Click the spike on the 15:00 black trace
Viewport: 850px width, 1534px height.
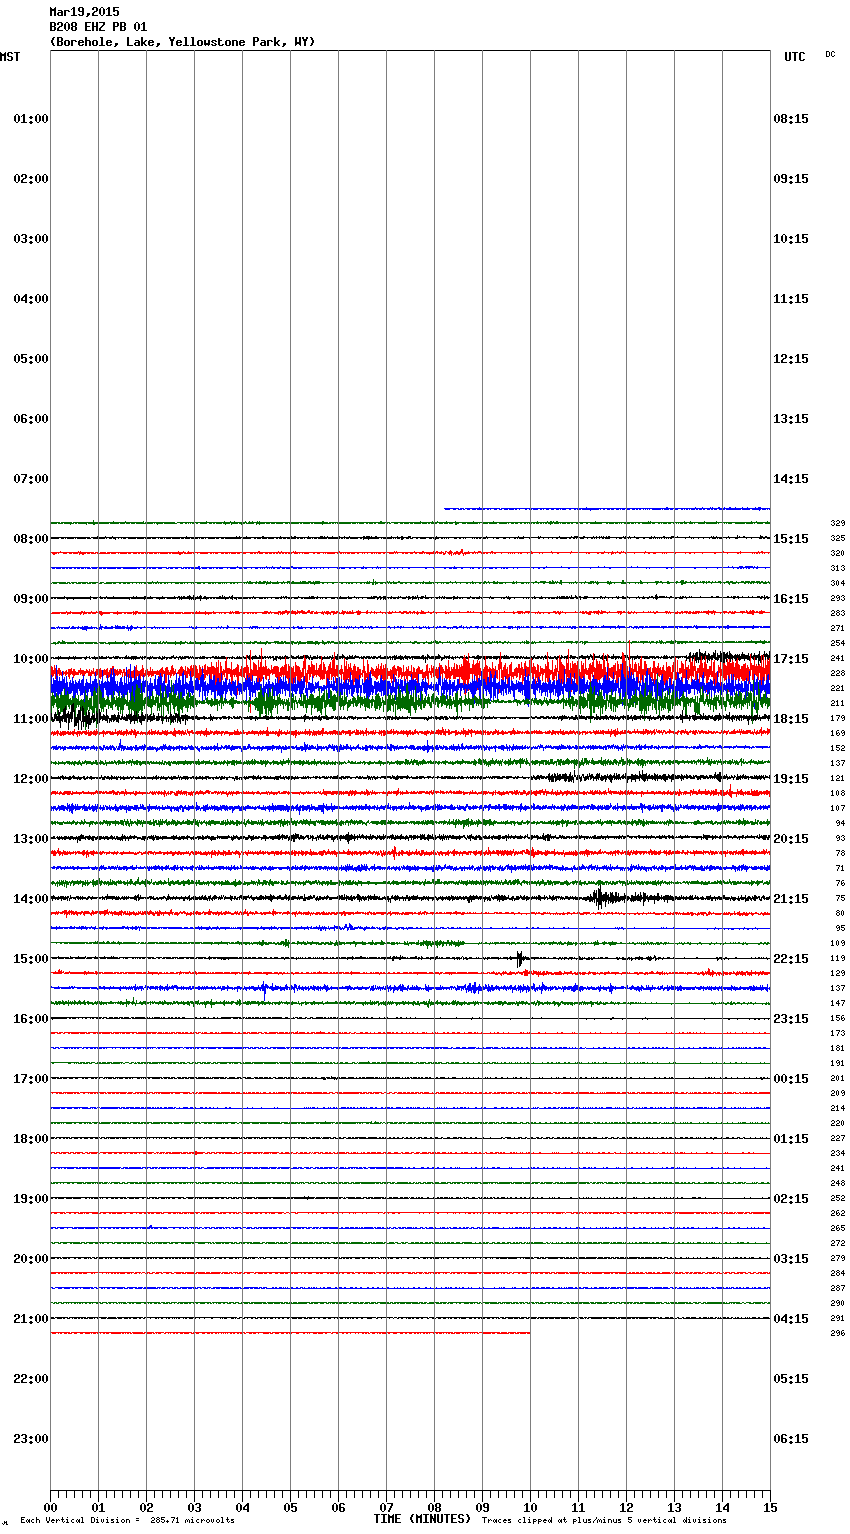[520, 958]
